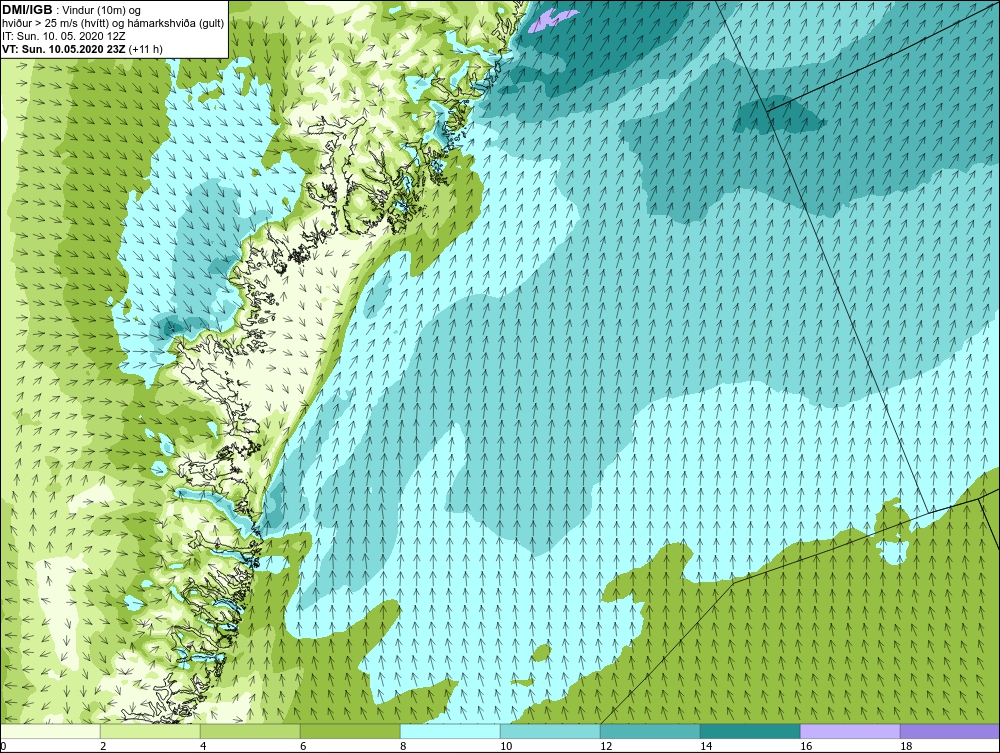
Task: Click legend label '12'
Action: [x=606, y=746]
